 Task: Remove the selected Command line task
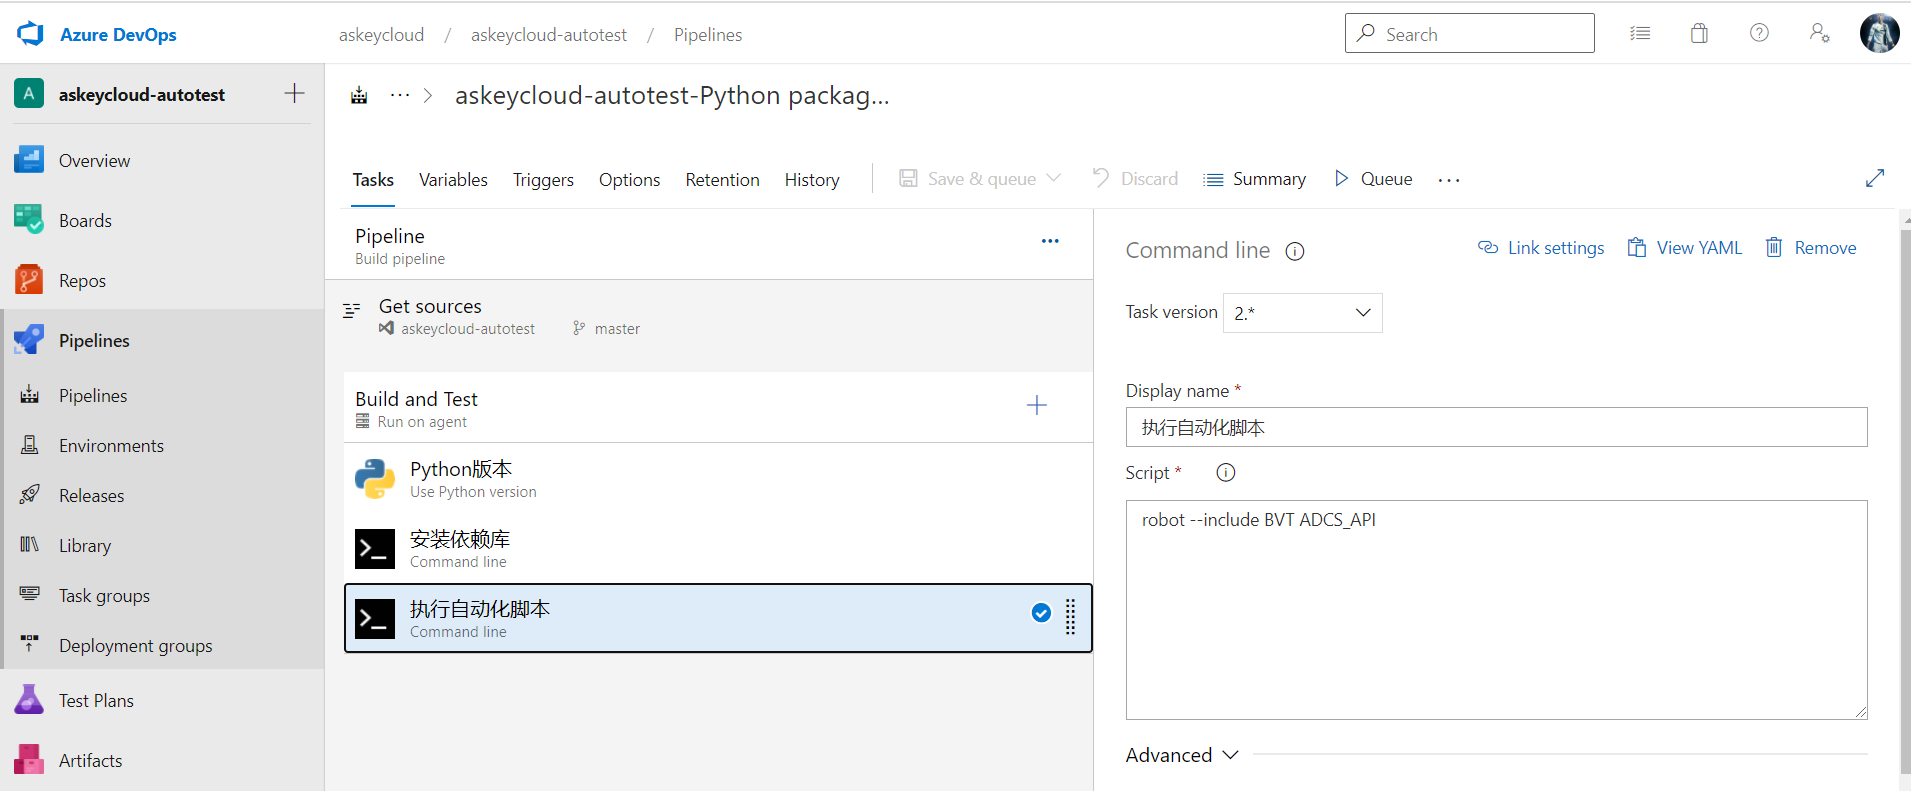[x=1811, y=248]
